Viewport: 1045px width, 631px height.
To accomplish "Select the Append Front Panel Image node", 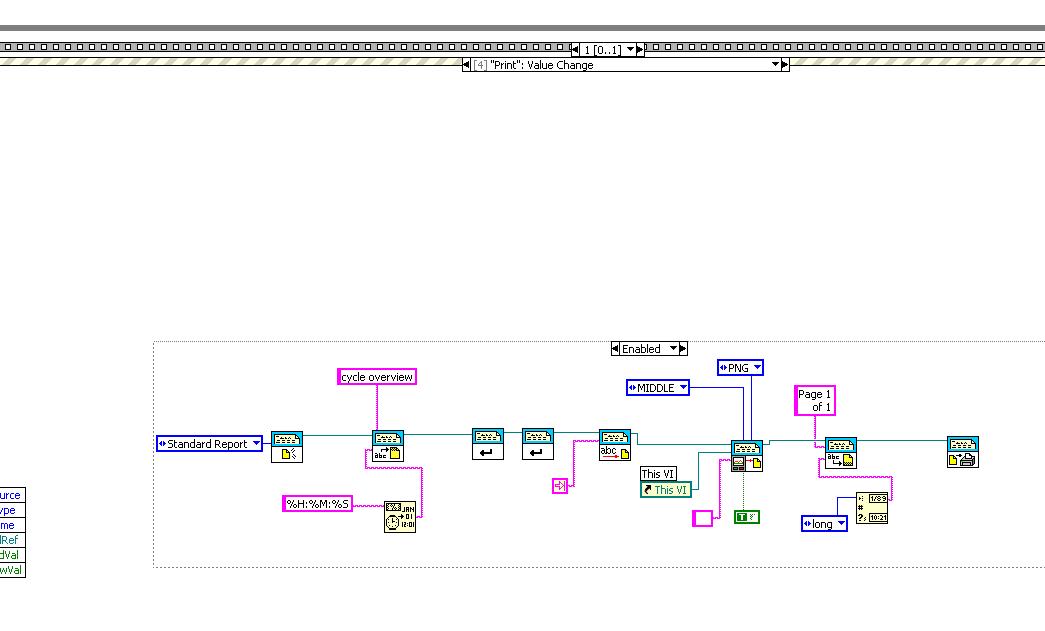I will pos(747,456).
